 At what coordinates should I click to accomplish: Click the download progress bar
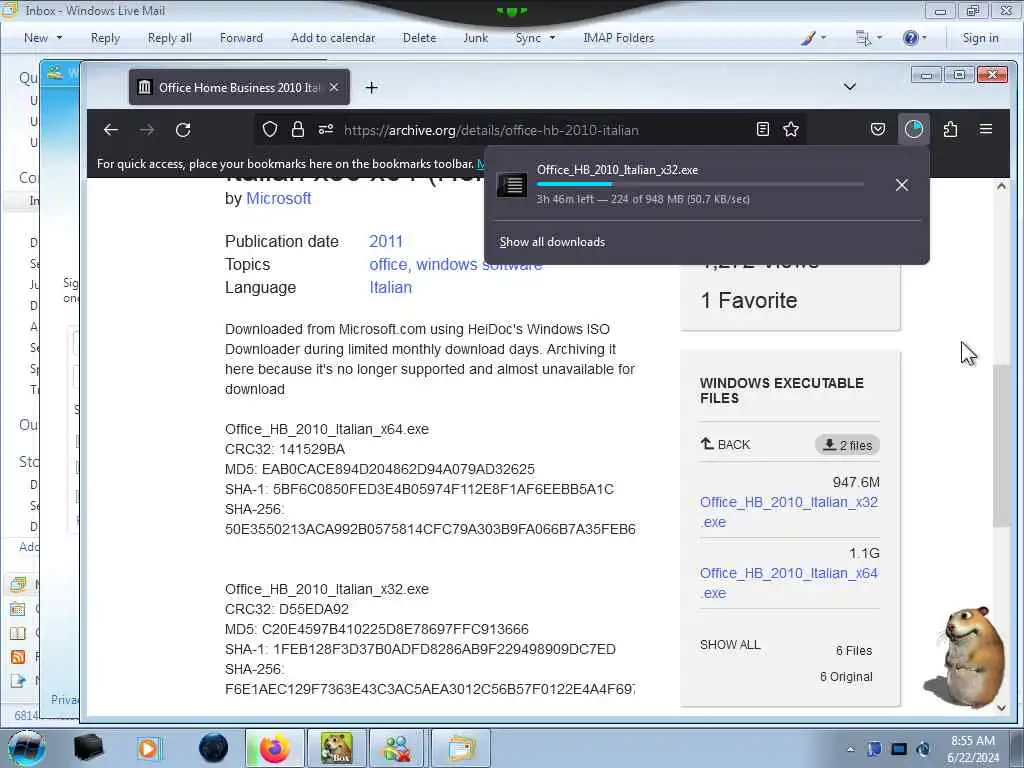[700, 185]
